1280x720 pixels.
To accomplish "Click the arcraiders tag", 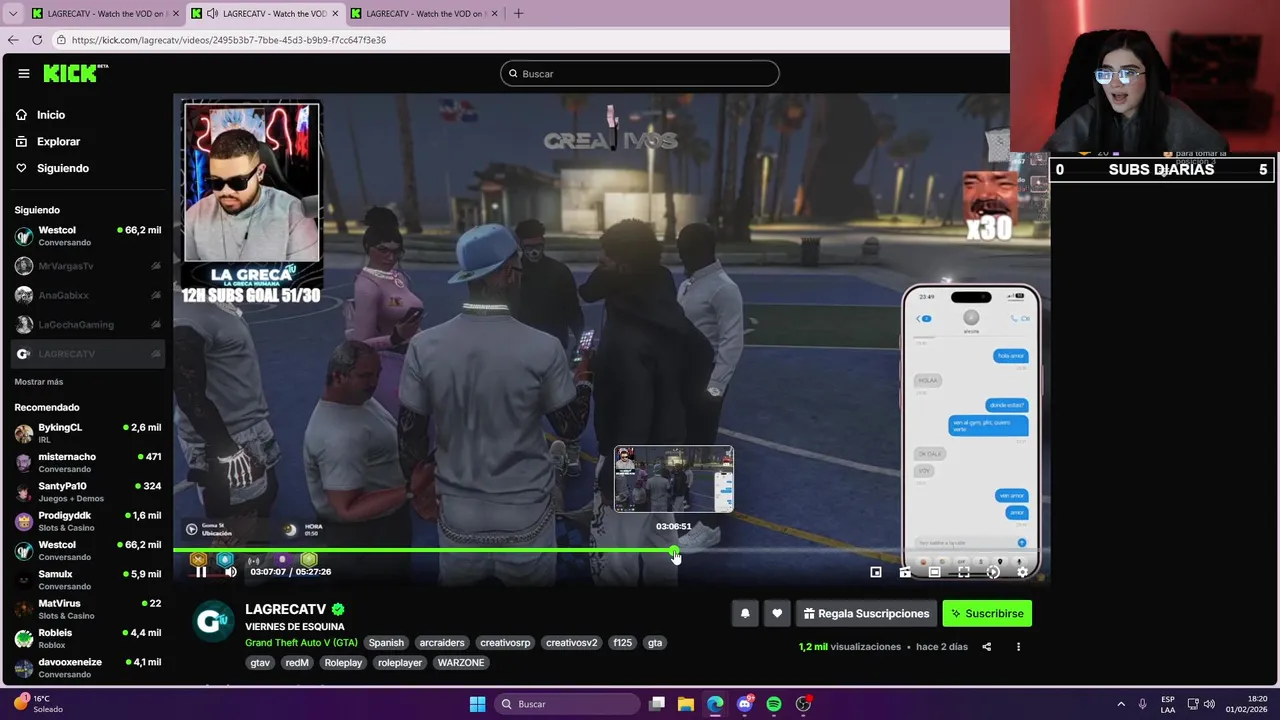I will pos(442,643).
